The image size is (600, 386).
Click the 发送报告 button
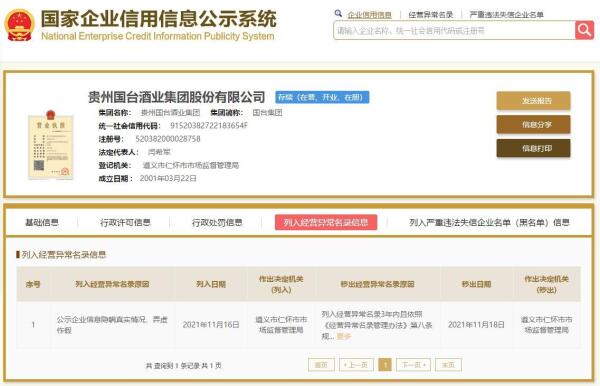(x=533, y=101)
